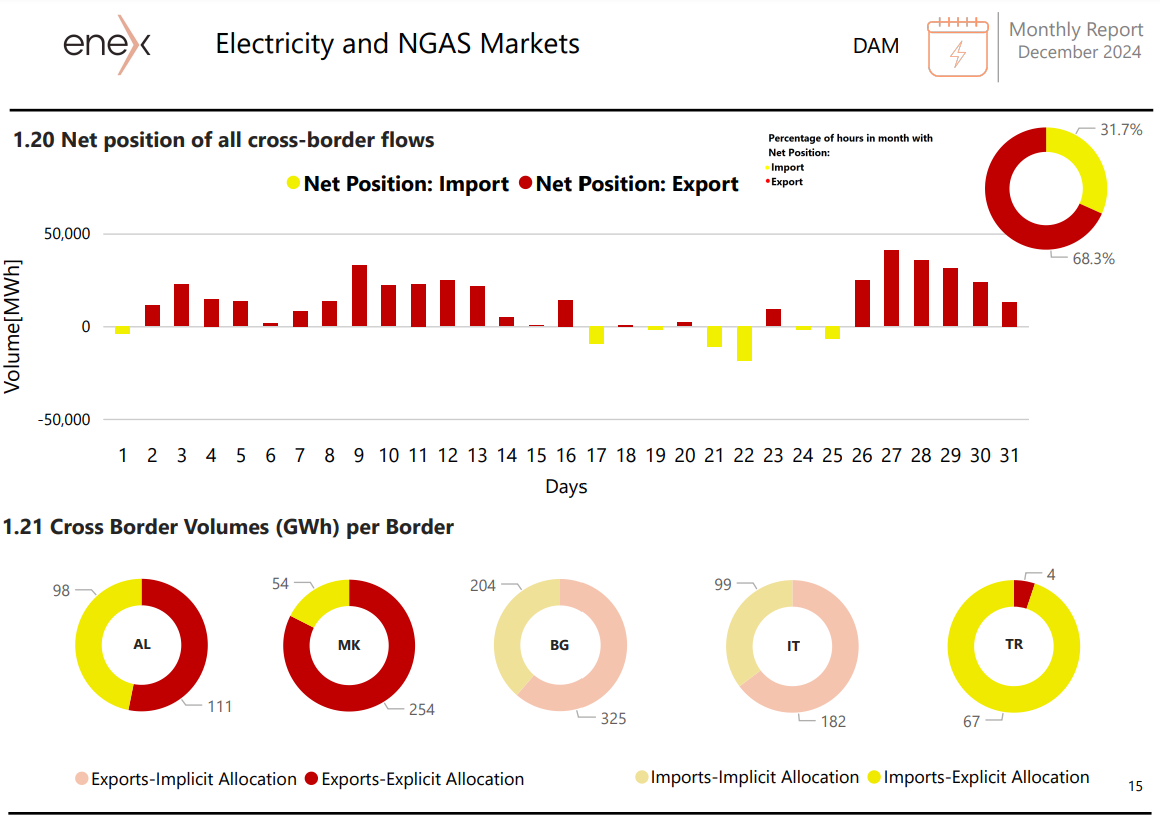The image size is (1160, 828).
Task: Click the 'Net Position: Import' legend label
Action: [x=406, y=184]
